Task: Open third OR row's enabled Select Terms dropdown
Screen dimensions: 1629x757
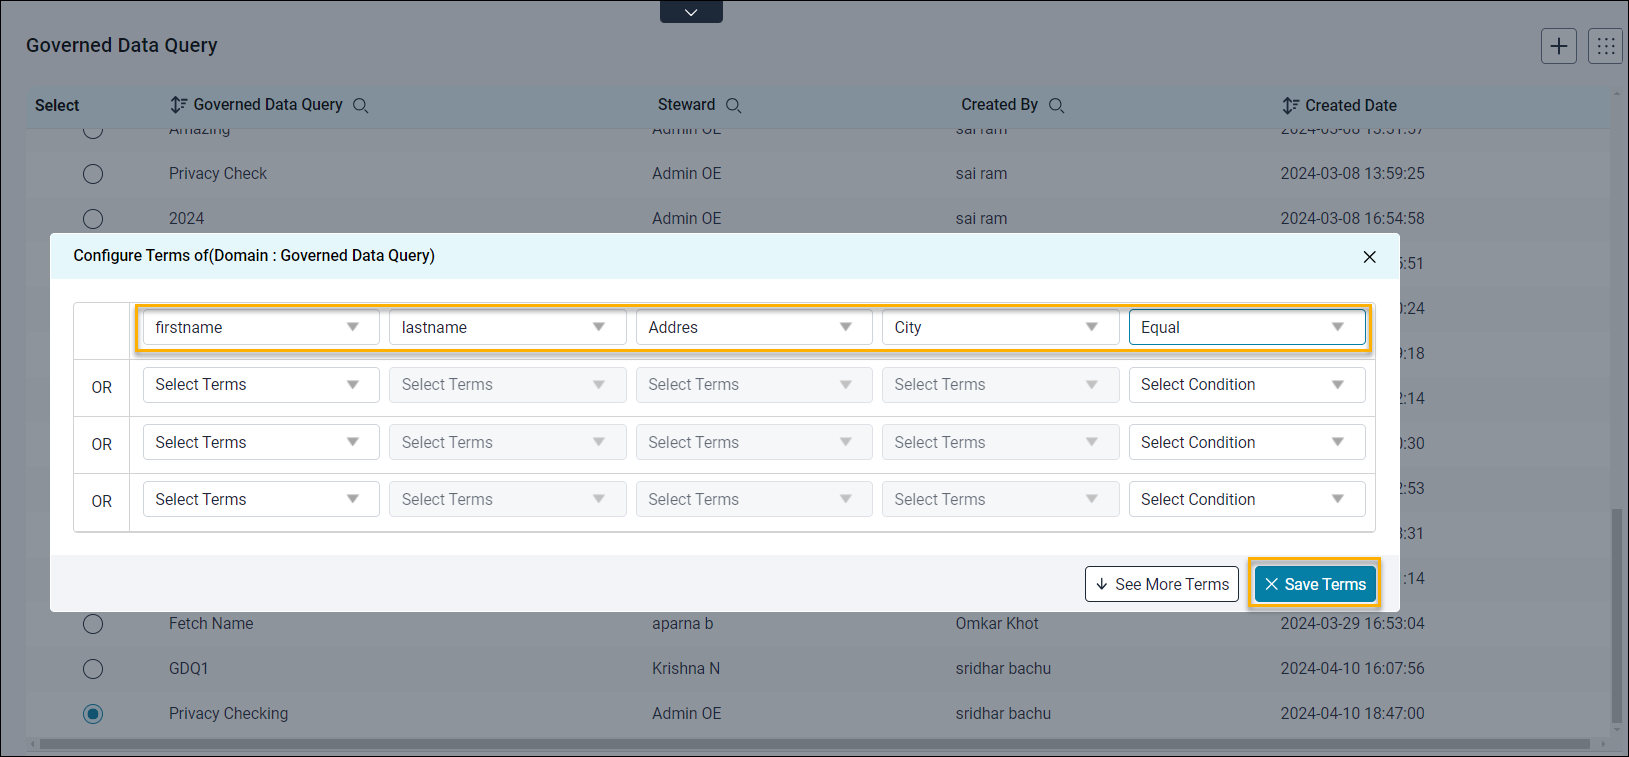Action: pos(261,499)
